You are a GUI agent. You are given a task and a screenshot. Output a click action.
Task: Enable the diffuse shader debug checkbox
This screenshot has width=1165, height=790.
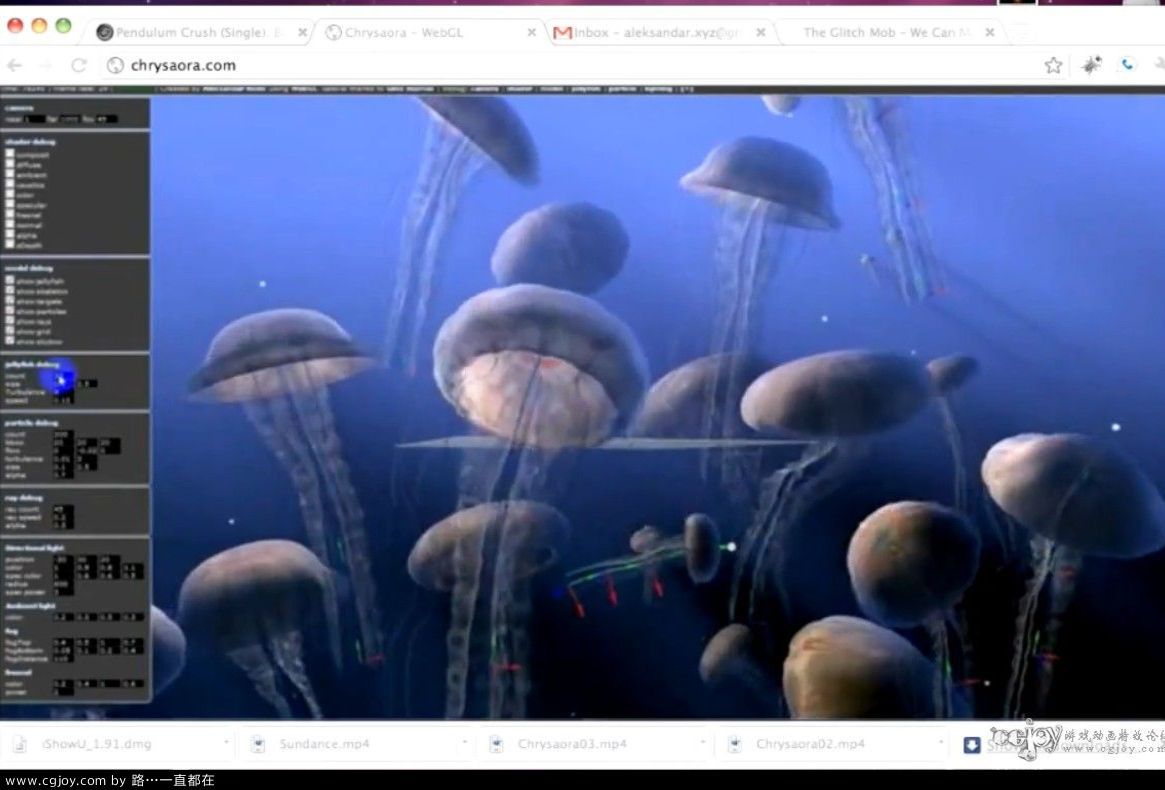tap(11, 165)
